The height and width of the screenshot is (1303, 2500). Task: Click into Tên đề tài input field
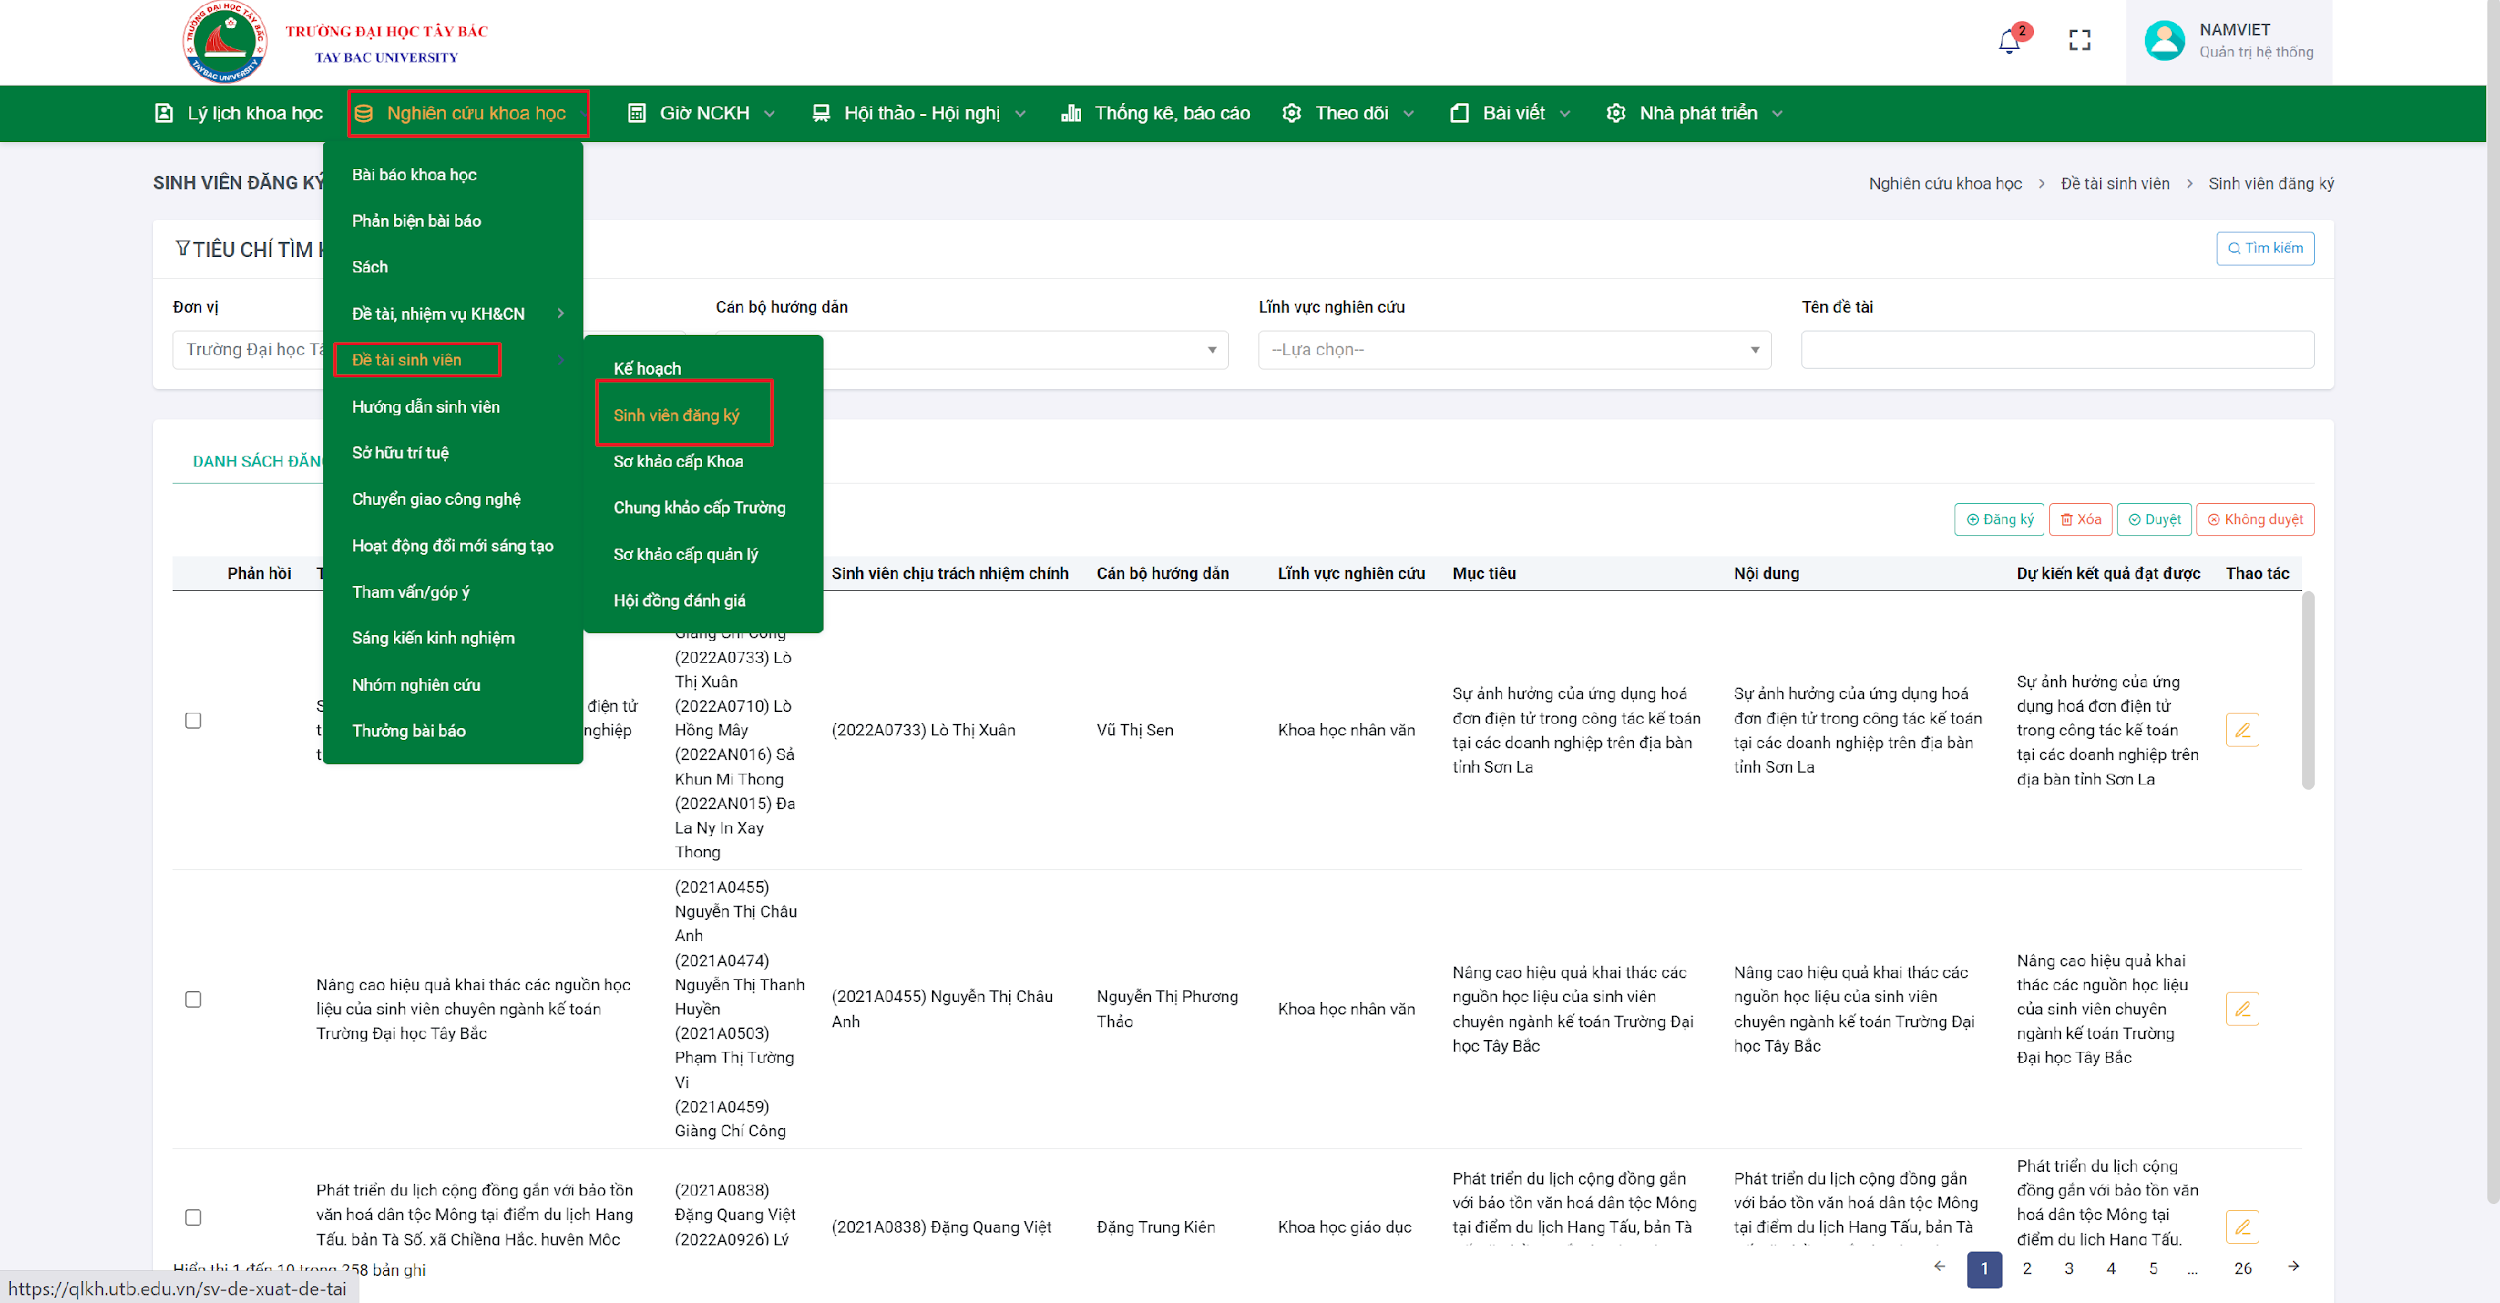[x=2057, y=350]
